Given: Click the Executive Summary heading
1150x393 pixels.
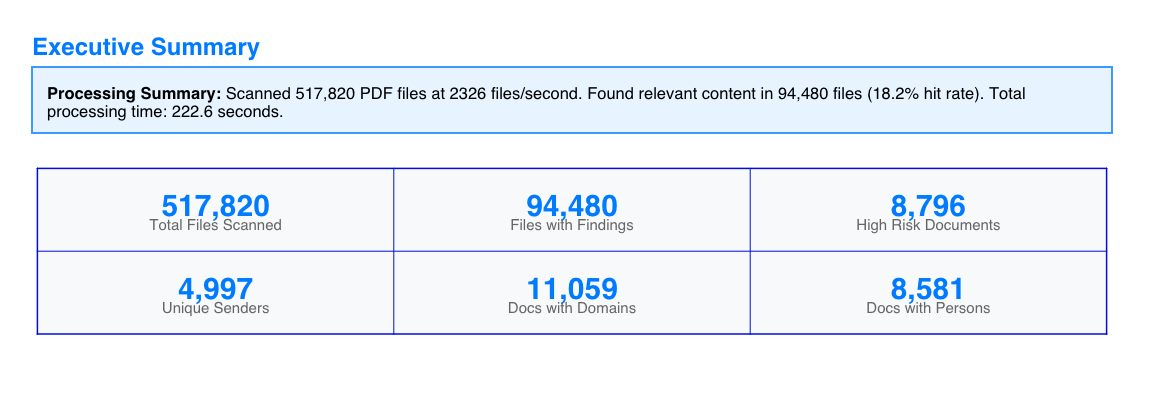Looking at the screenshot, I should click(x=146, y=47).
